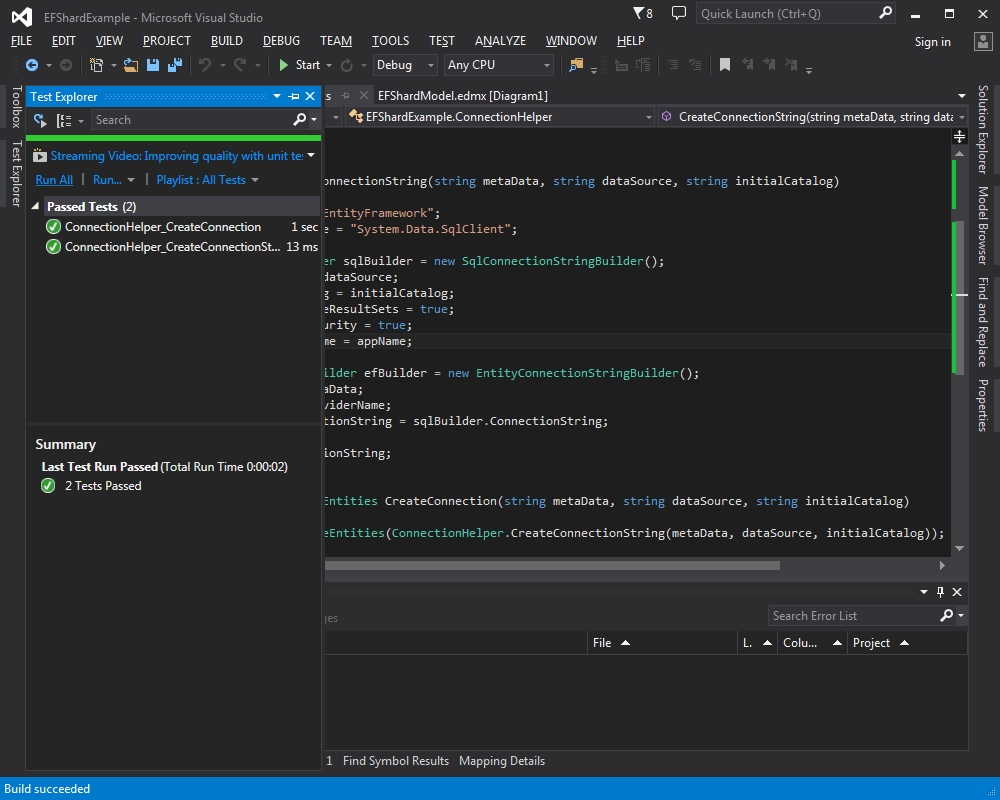
Task: Click split-editor handle above the vertical scrollbar
Action: point(959,137)
